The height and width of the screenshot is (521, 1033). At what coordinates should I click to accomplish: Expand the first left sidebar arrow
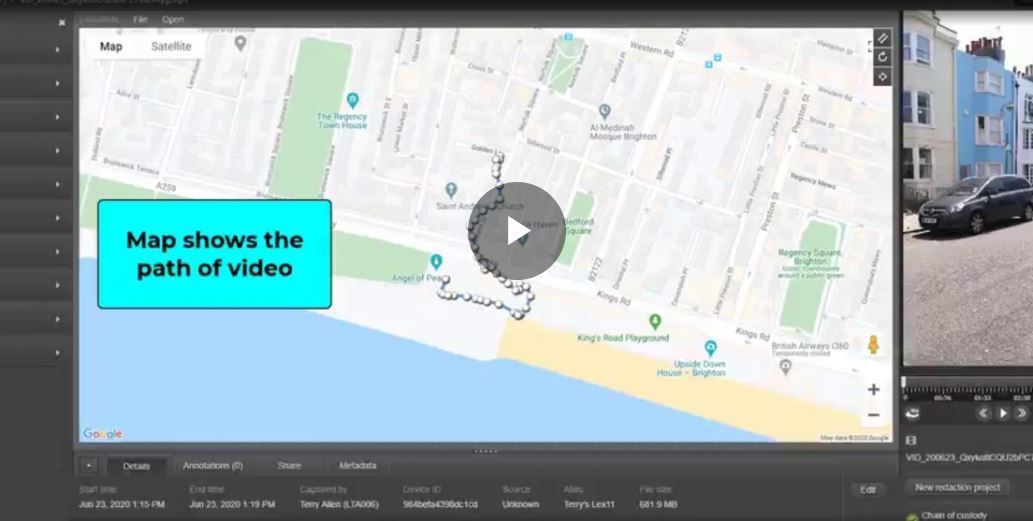pyautogui.click(x=57, y=50)
